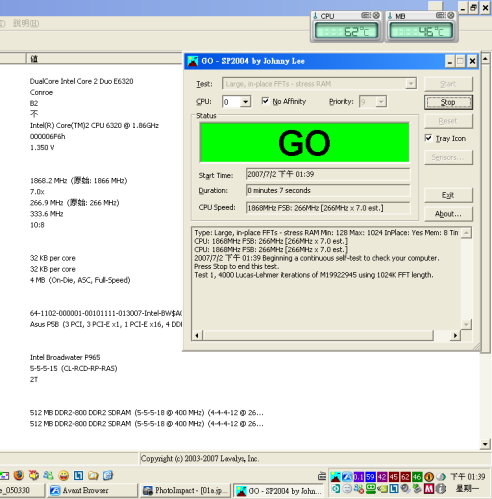This screenshot has width=492, height=499.
Task: Click the blue e icon in quick launch
Action: [108, 475]
